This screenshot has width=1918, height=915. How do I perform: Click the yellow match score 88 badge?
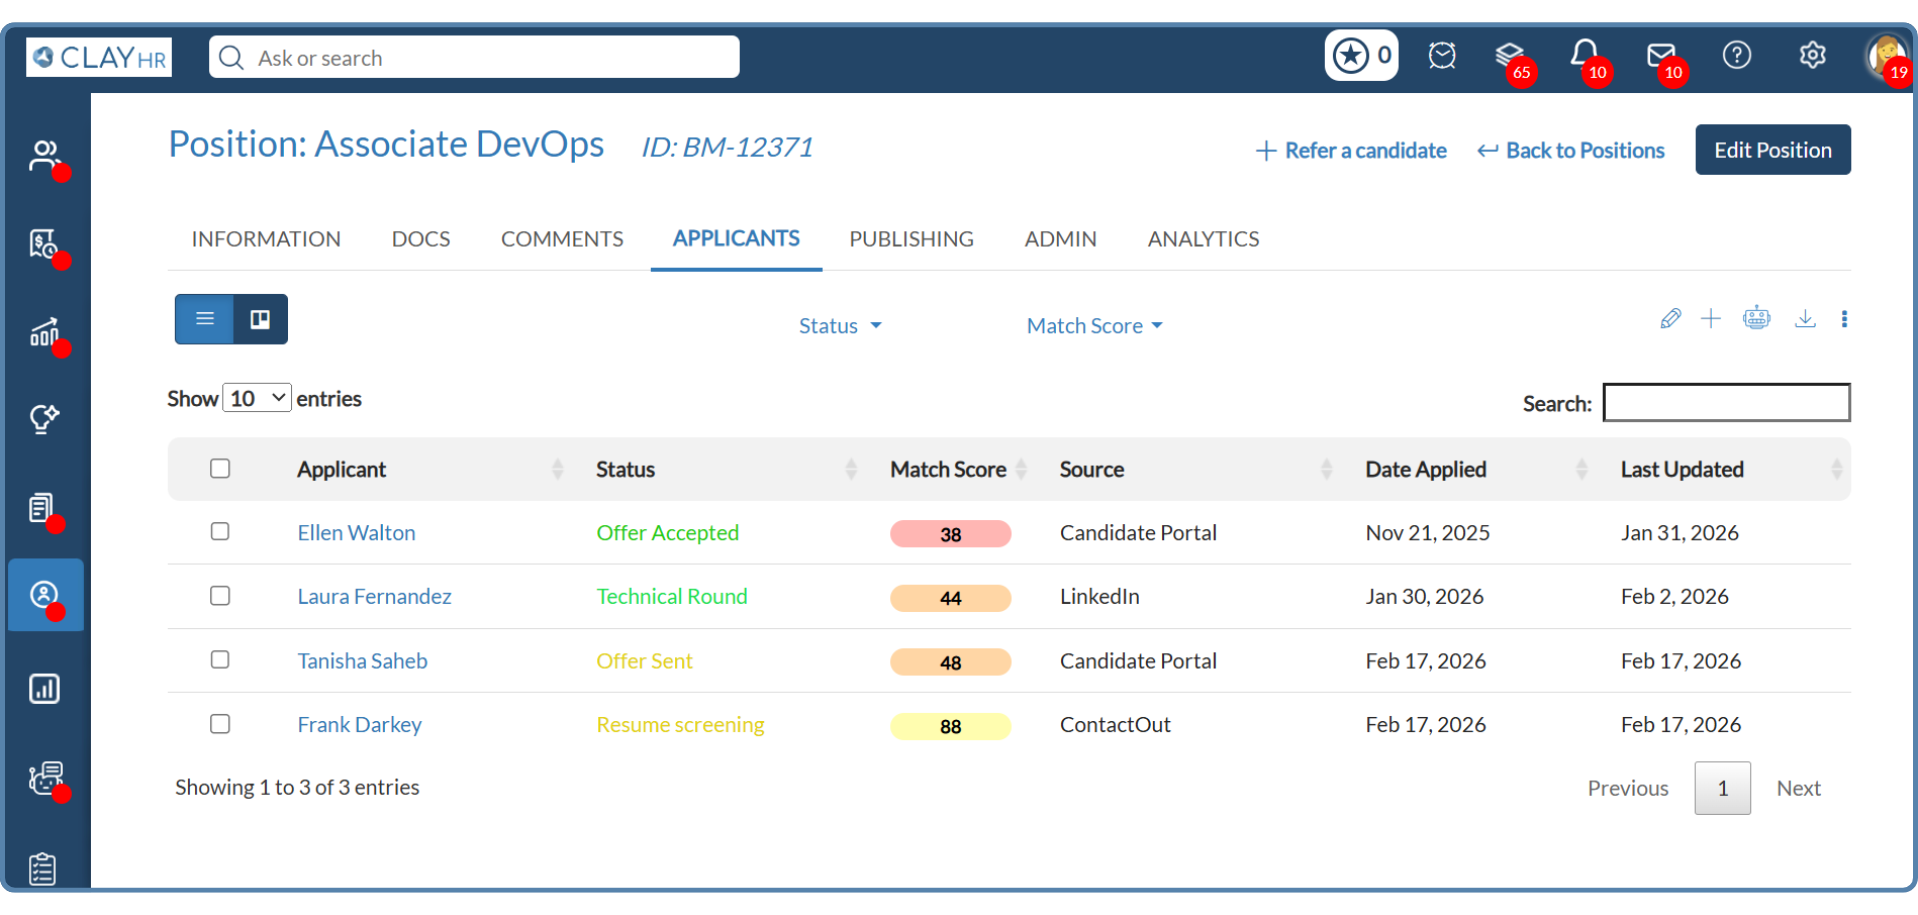950,726
